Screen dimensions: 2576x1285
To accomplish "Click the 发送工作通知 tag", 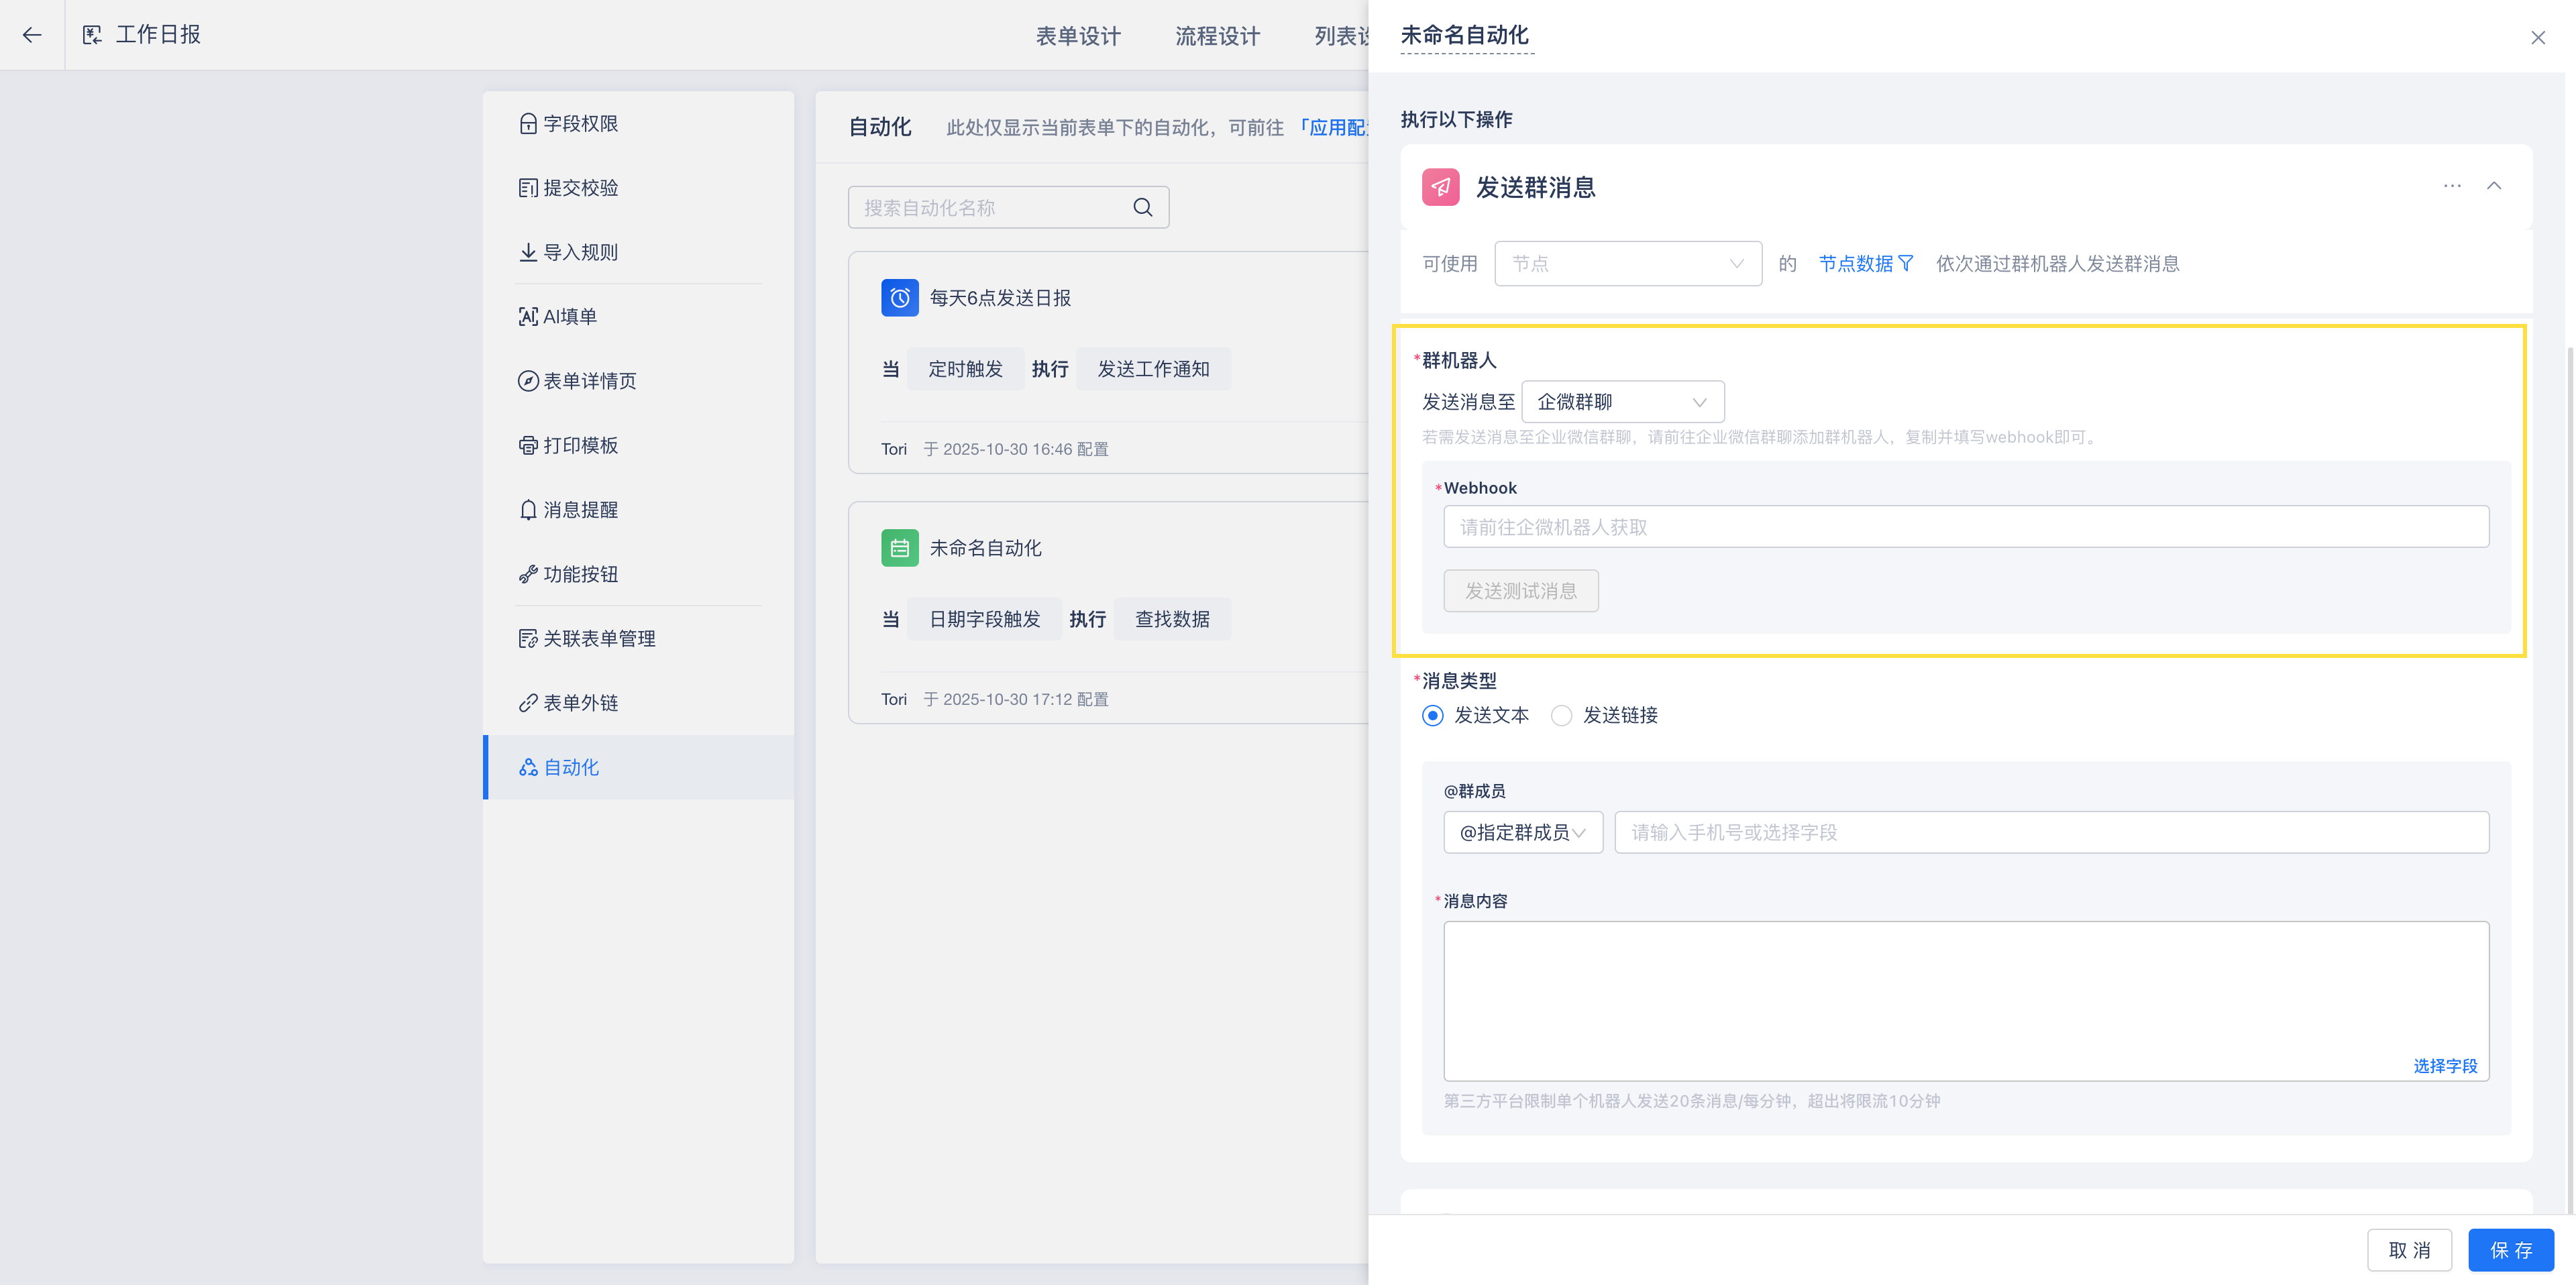I will coord(1153,369).
